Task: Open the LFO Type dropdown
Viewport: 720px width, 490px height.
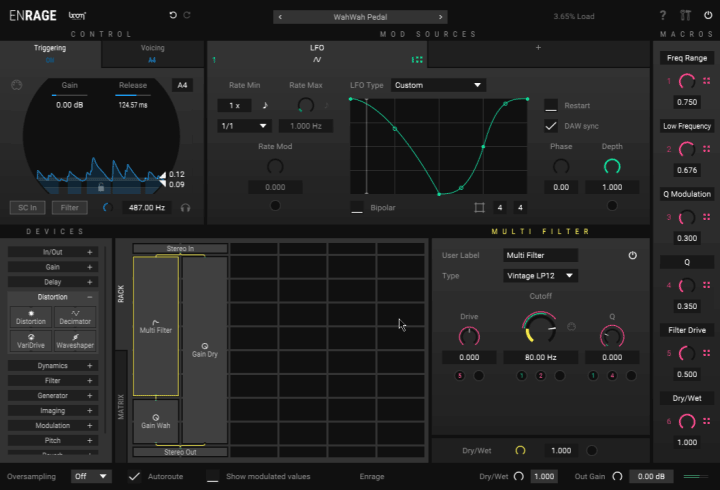Action: [438, 85]
